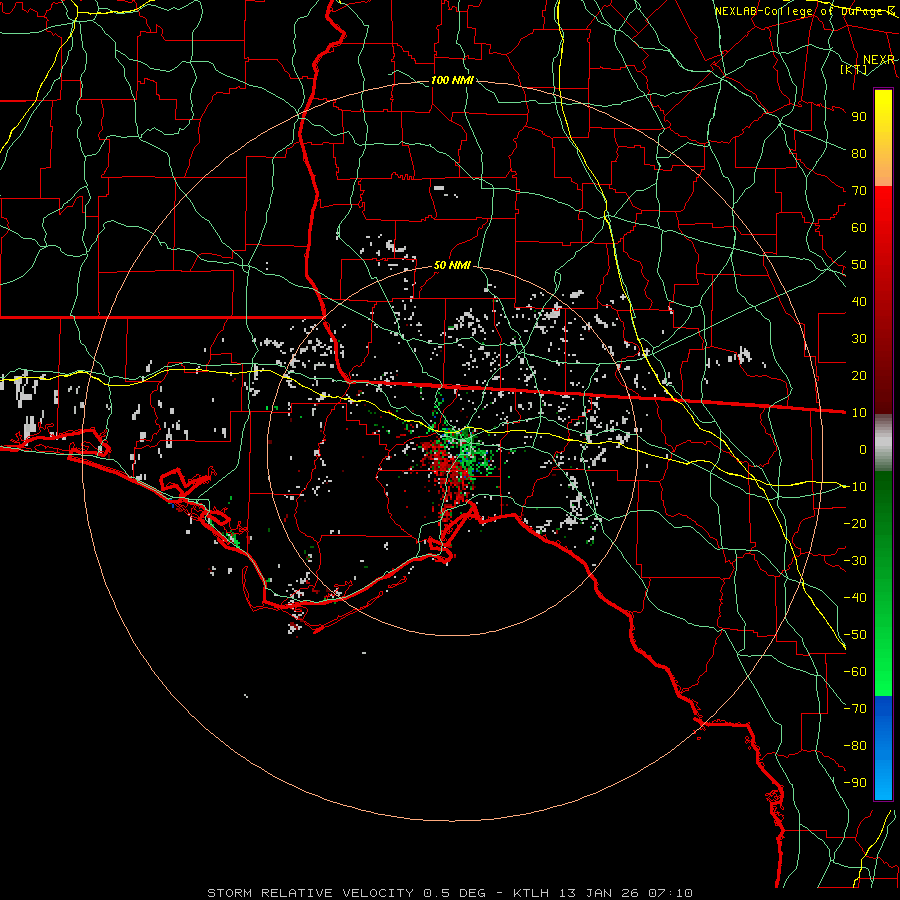900x900 pixels.
Task: Pick the gray zero-velocity scale segment
Action: [883, 443]
